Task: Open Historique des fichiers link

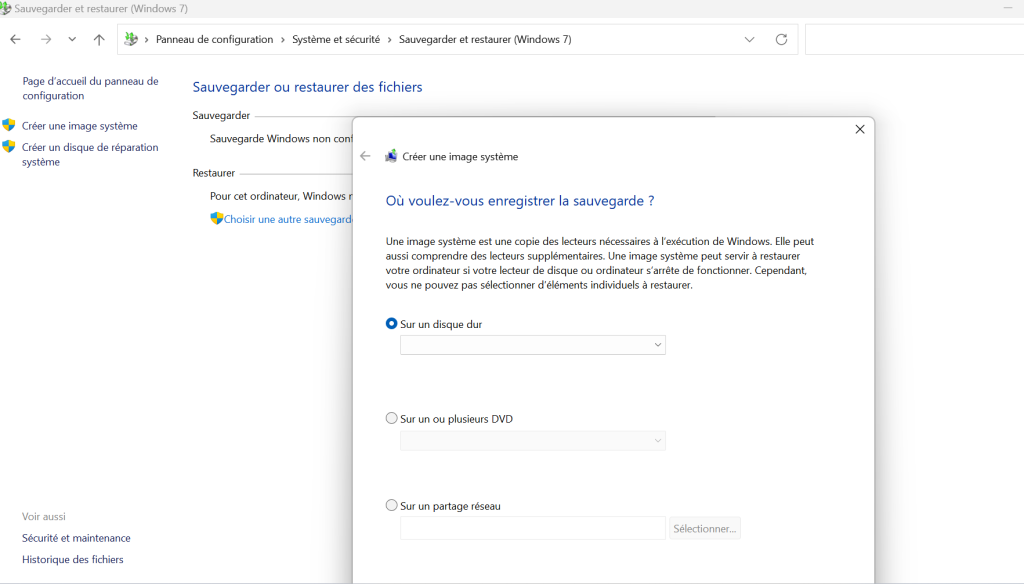Action: (x=72, y=559)
